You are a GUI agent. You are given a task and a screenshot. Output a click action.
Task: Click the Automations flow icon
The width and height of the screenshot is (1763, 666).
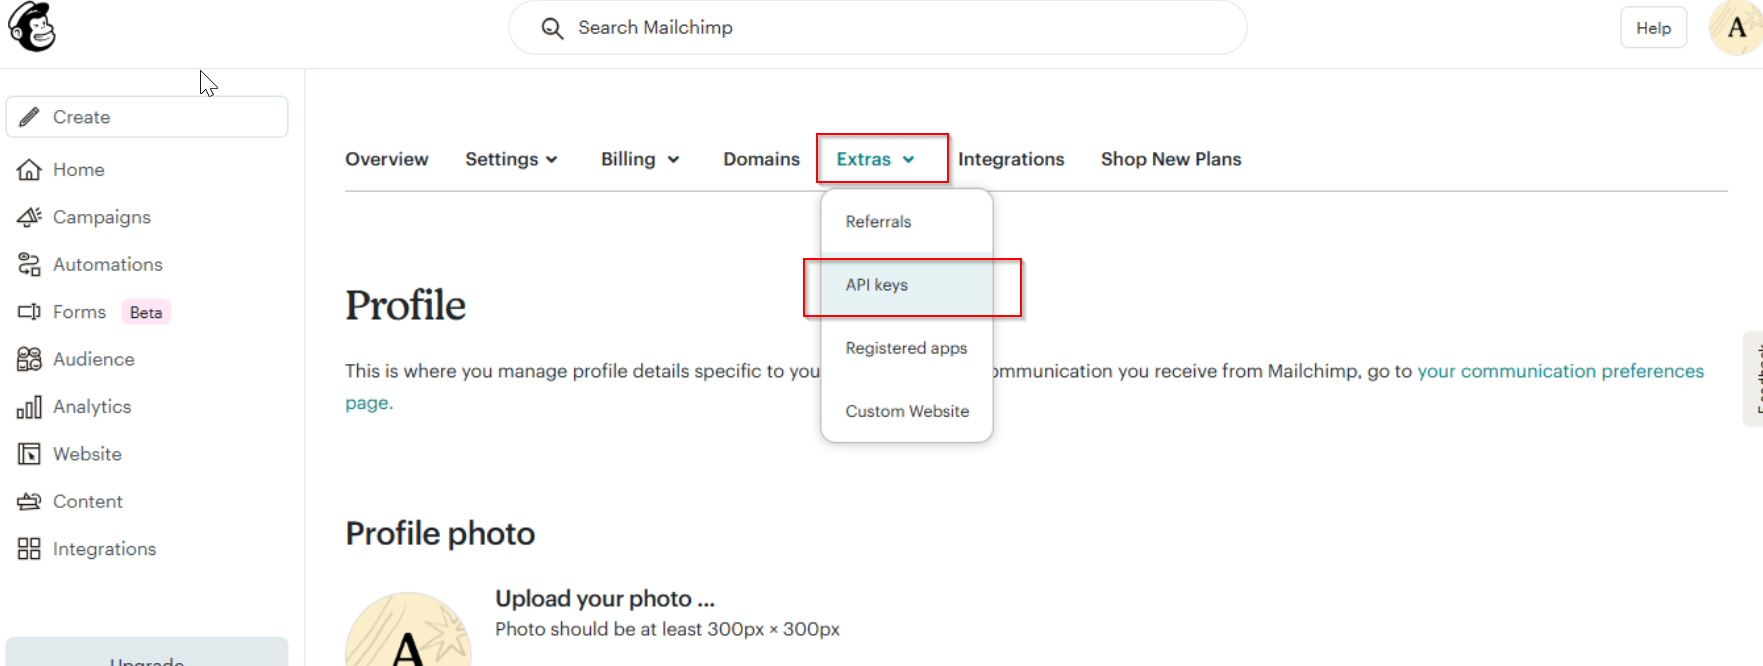[29, 264]
